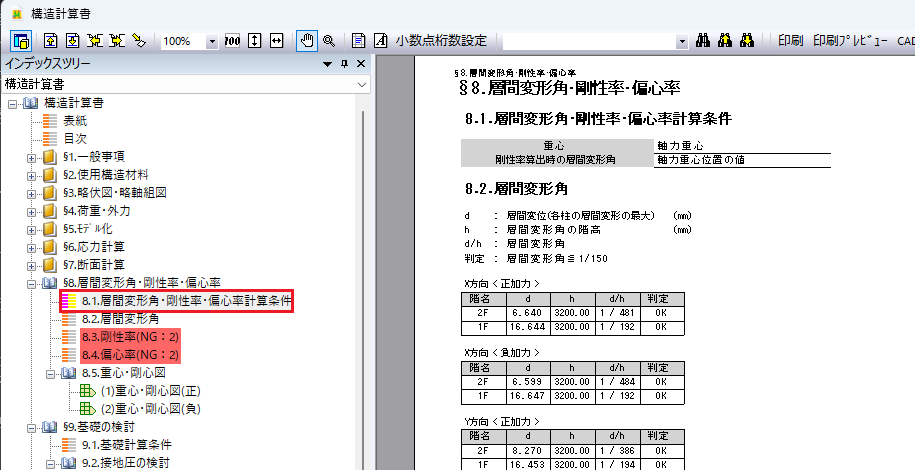
Task: Select 8.3.剛性率(NG：2) in tree
Action: coord(130,337)
